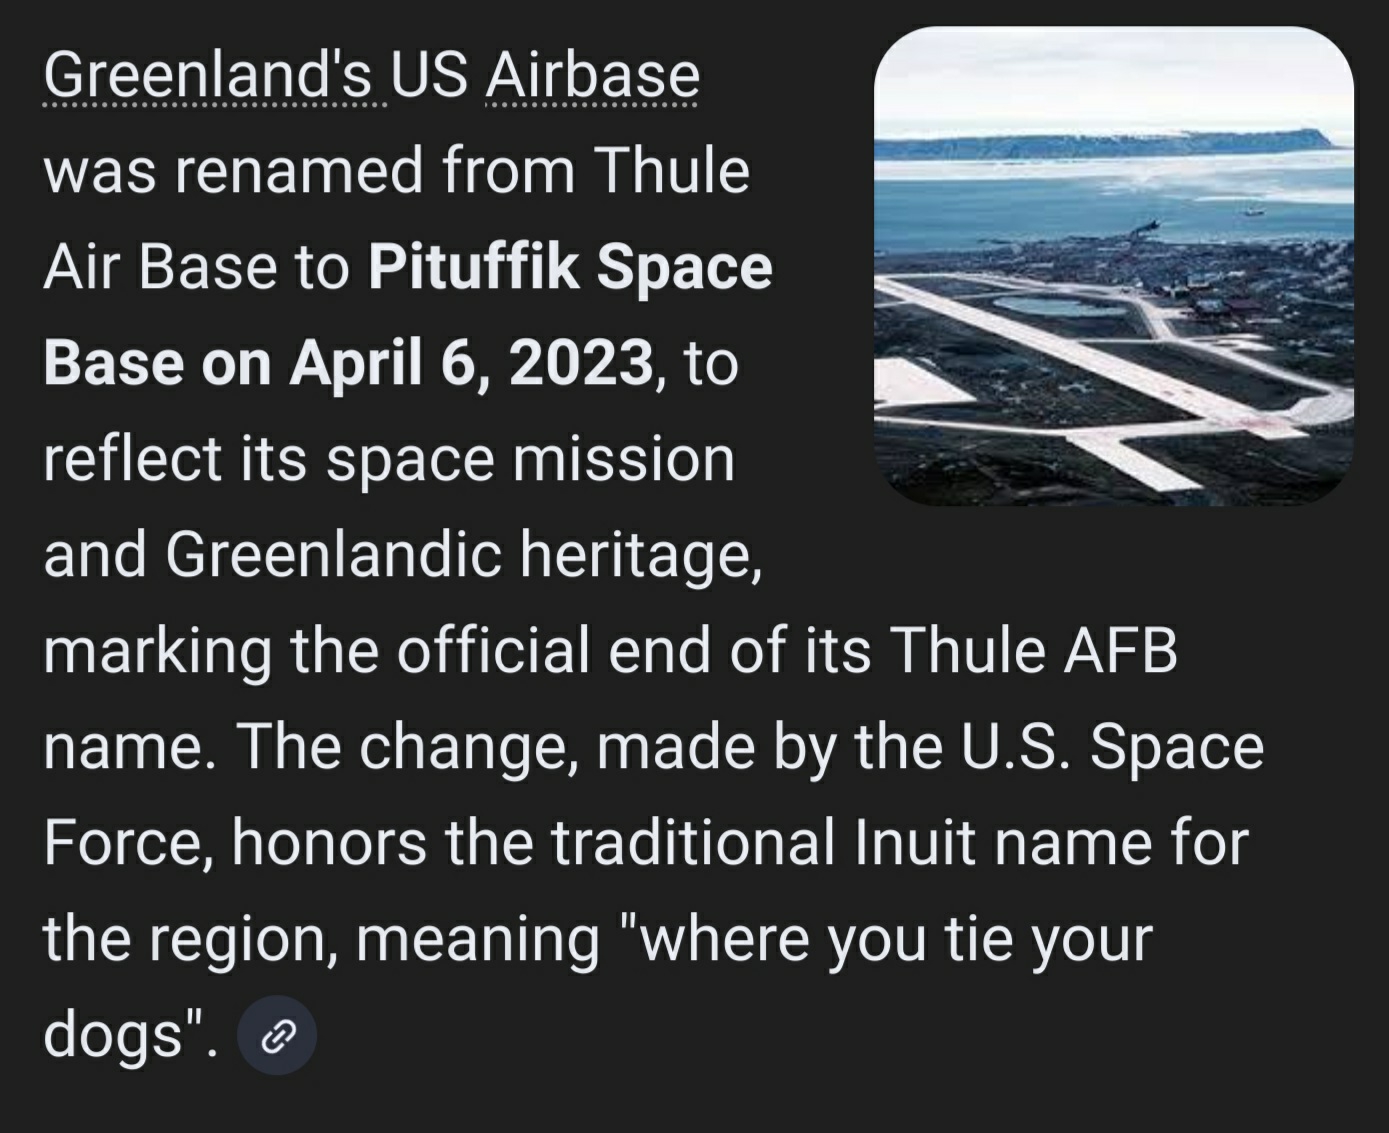
Task: Click the line "was renamed from Thule"
Action: pos(396,171)
